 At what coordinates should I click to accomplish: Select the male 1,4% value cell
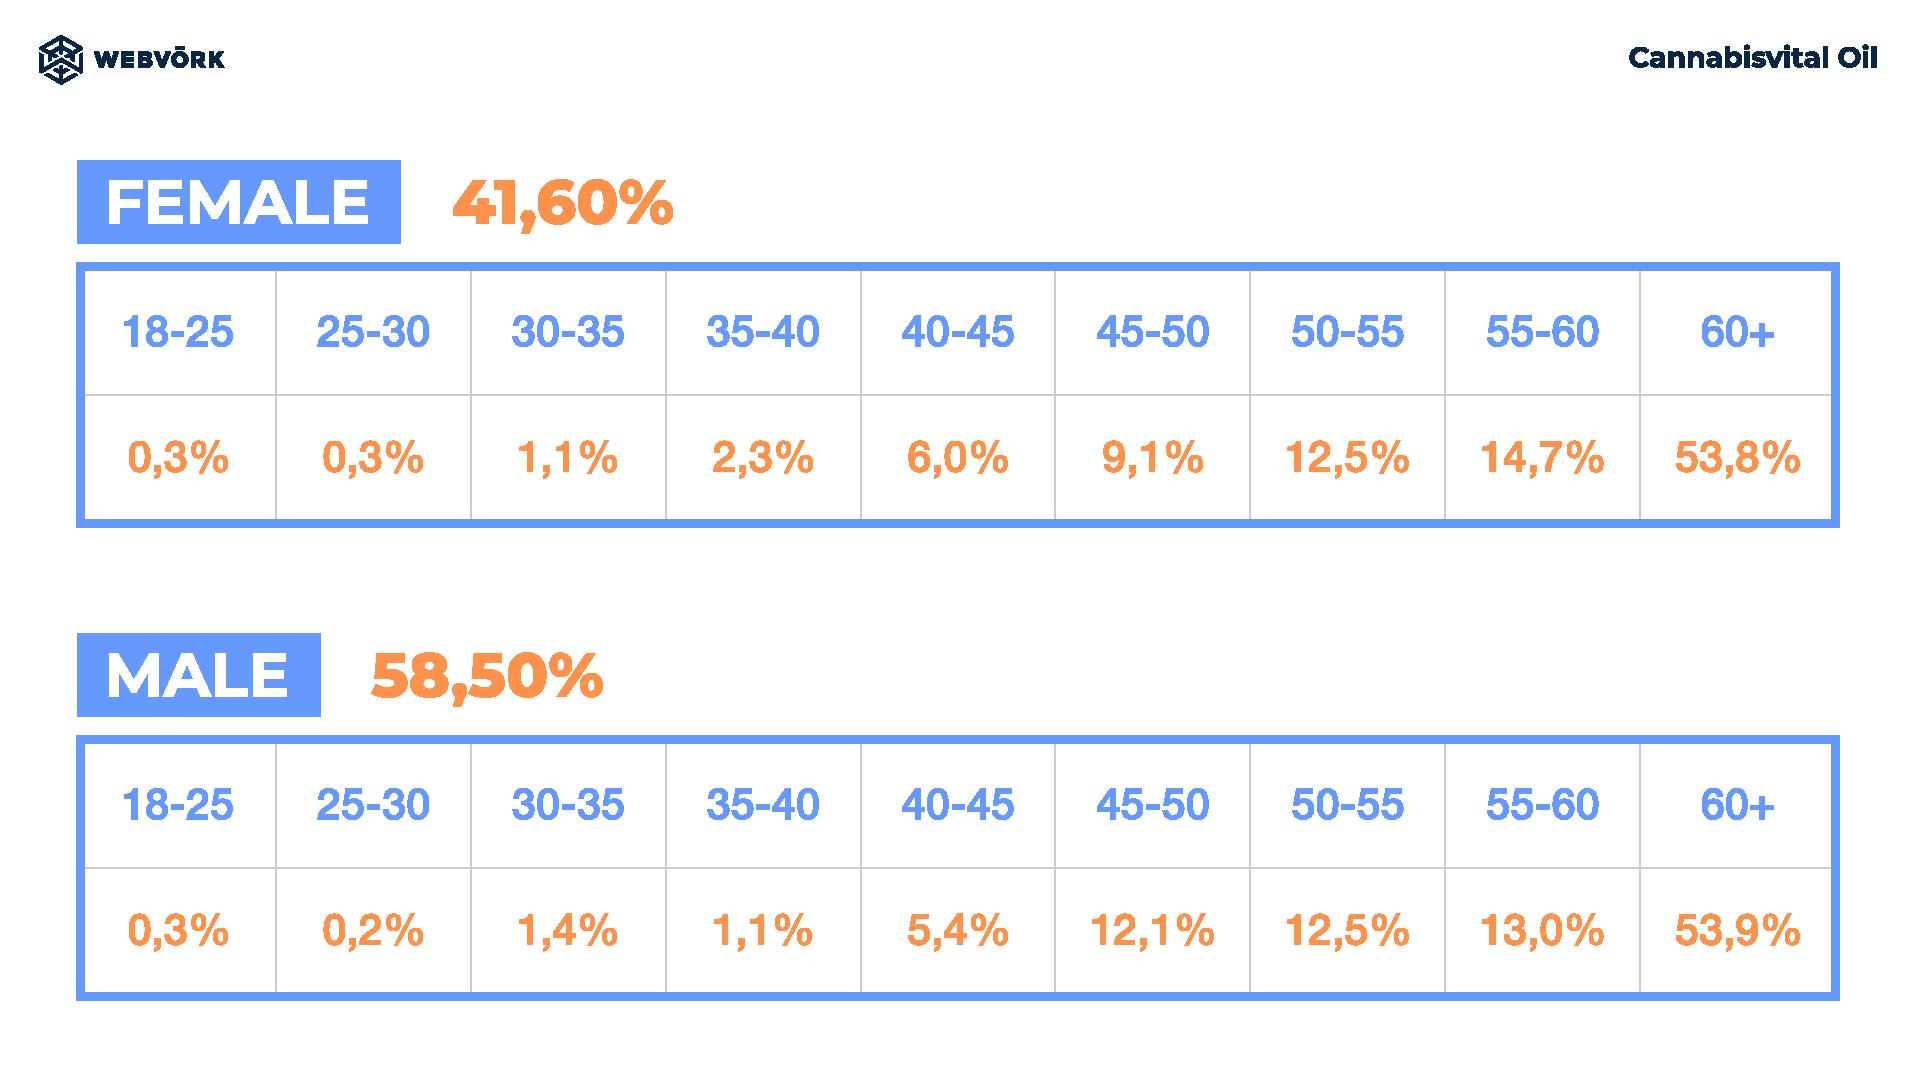[567, 931]
